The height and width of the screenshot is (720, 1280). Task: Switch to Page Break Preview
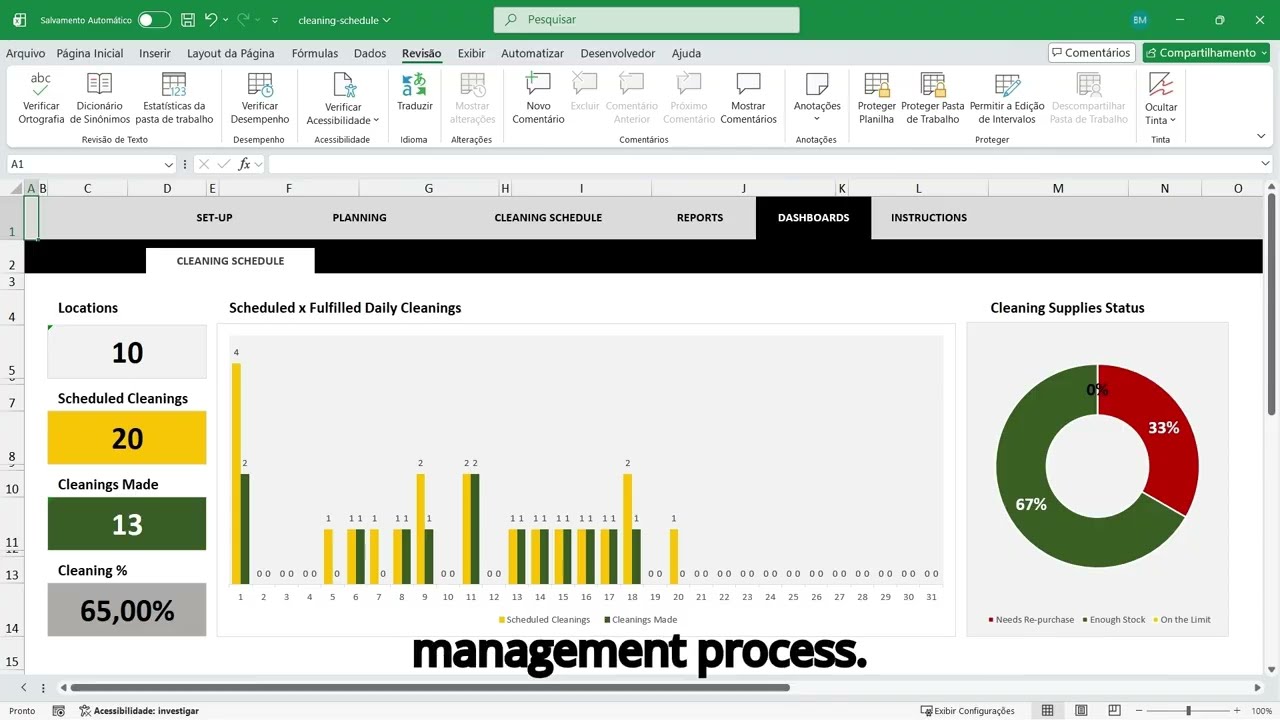[1115, 711]
